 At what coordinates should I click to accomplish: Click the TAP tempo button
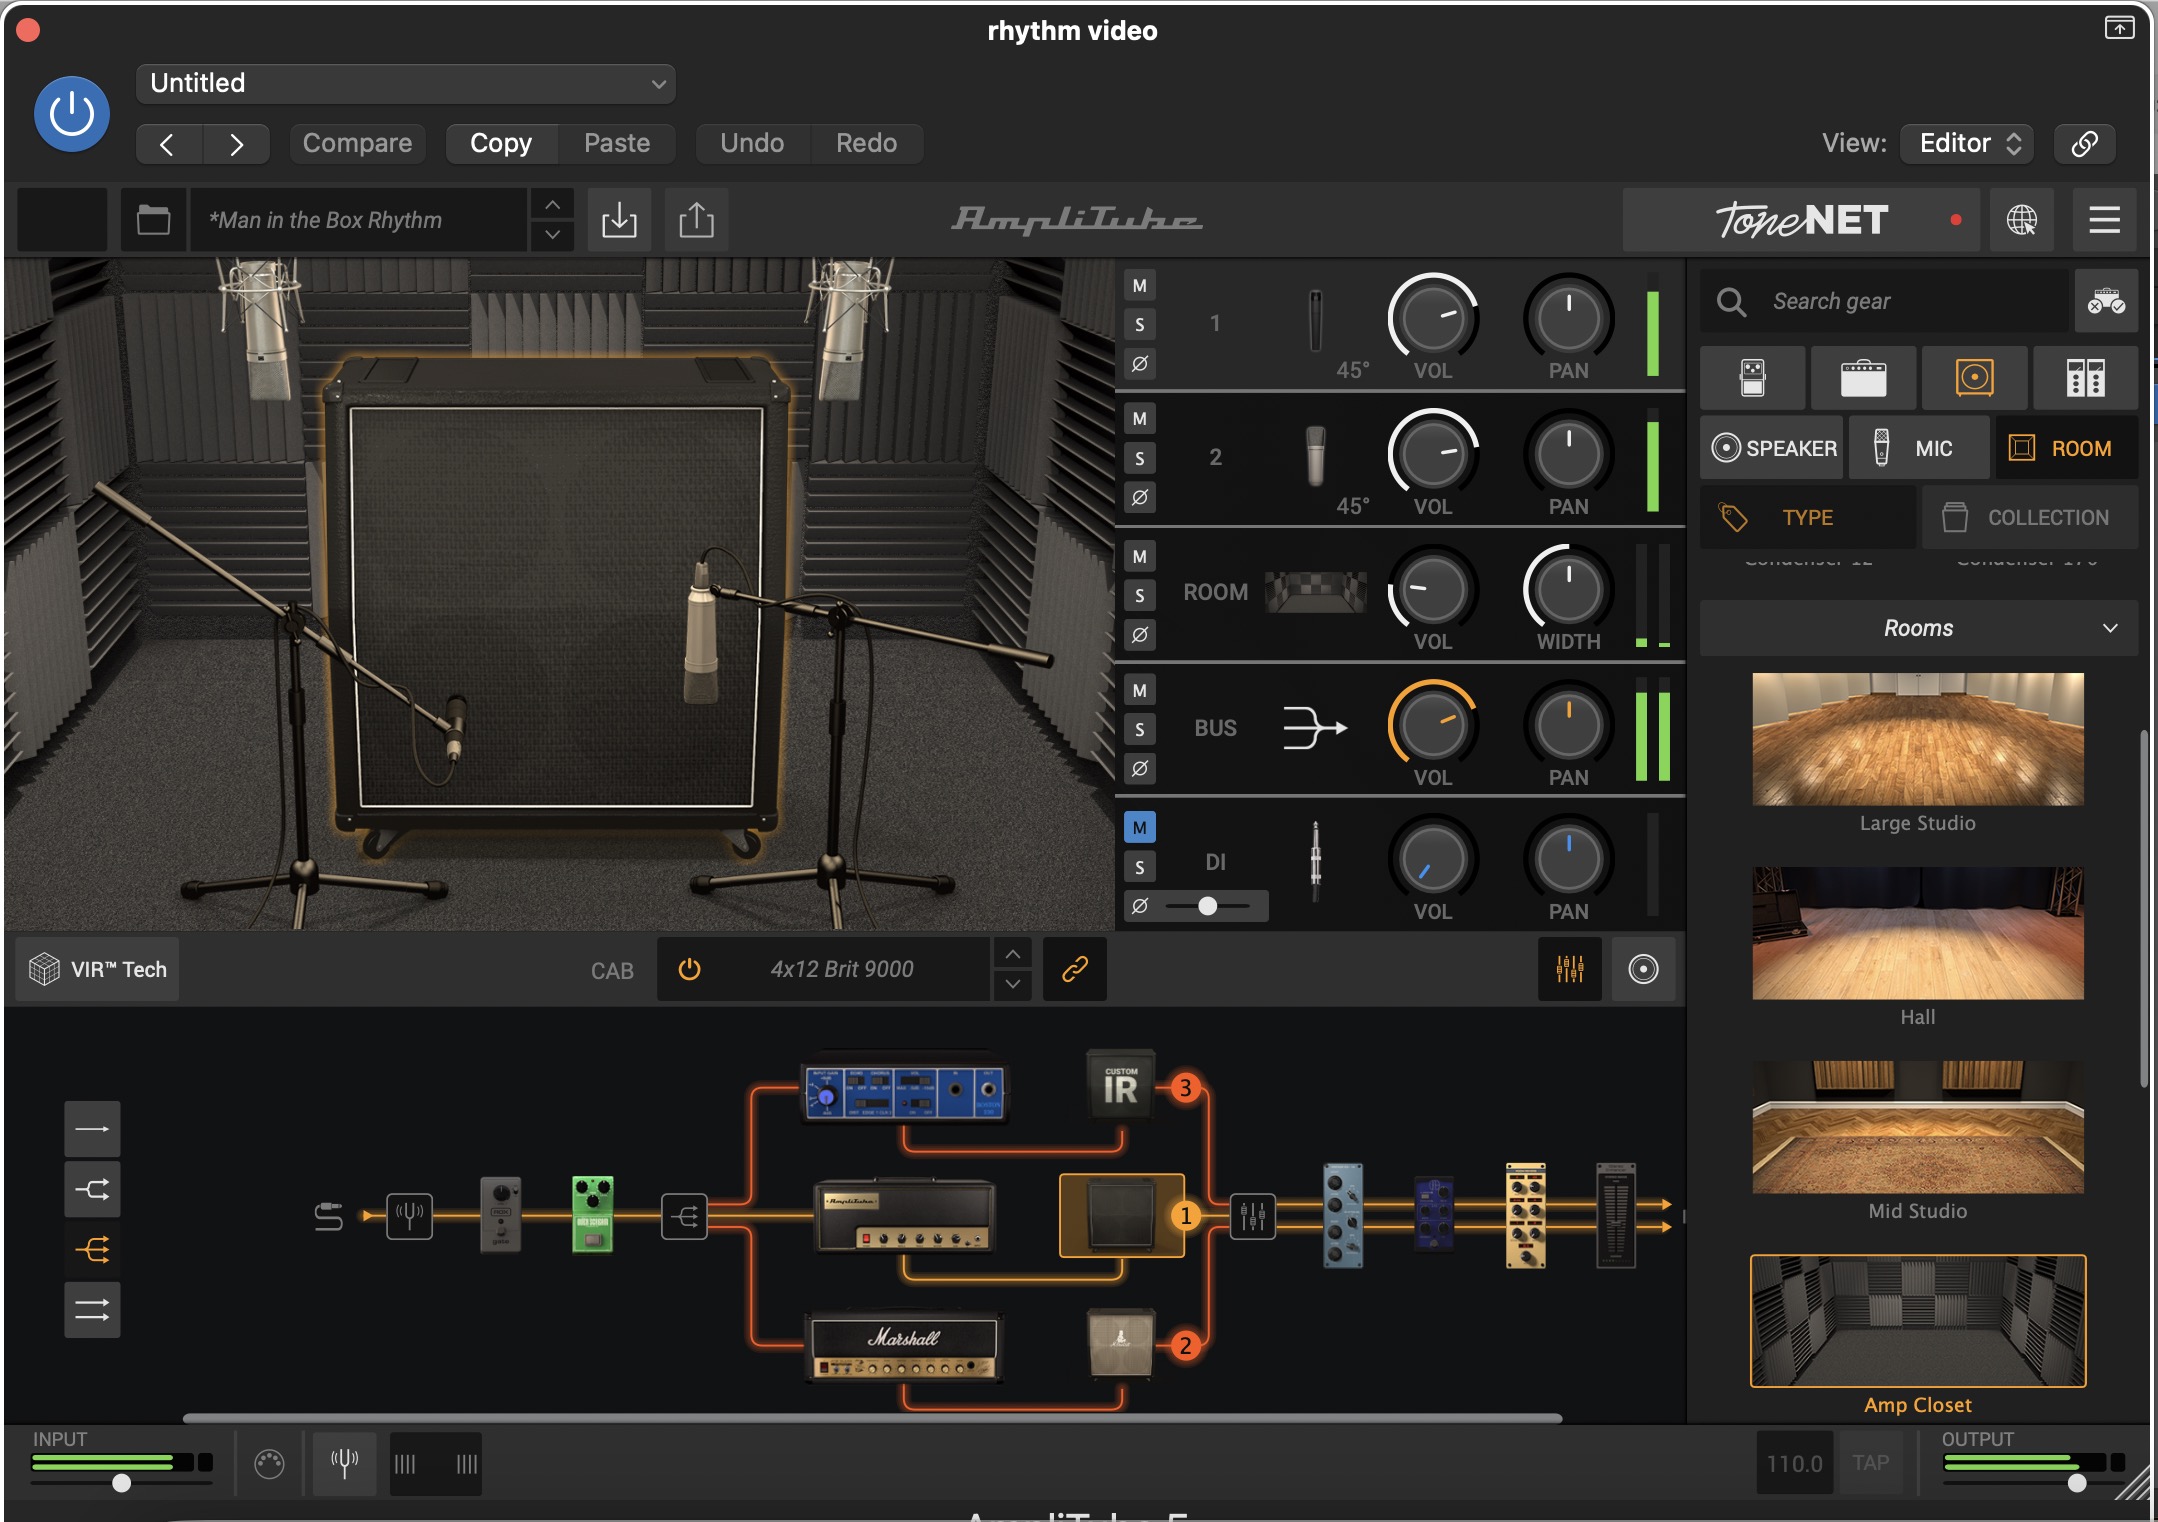1870,1464
